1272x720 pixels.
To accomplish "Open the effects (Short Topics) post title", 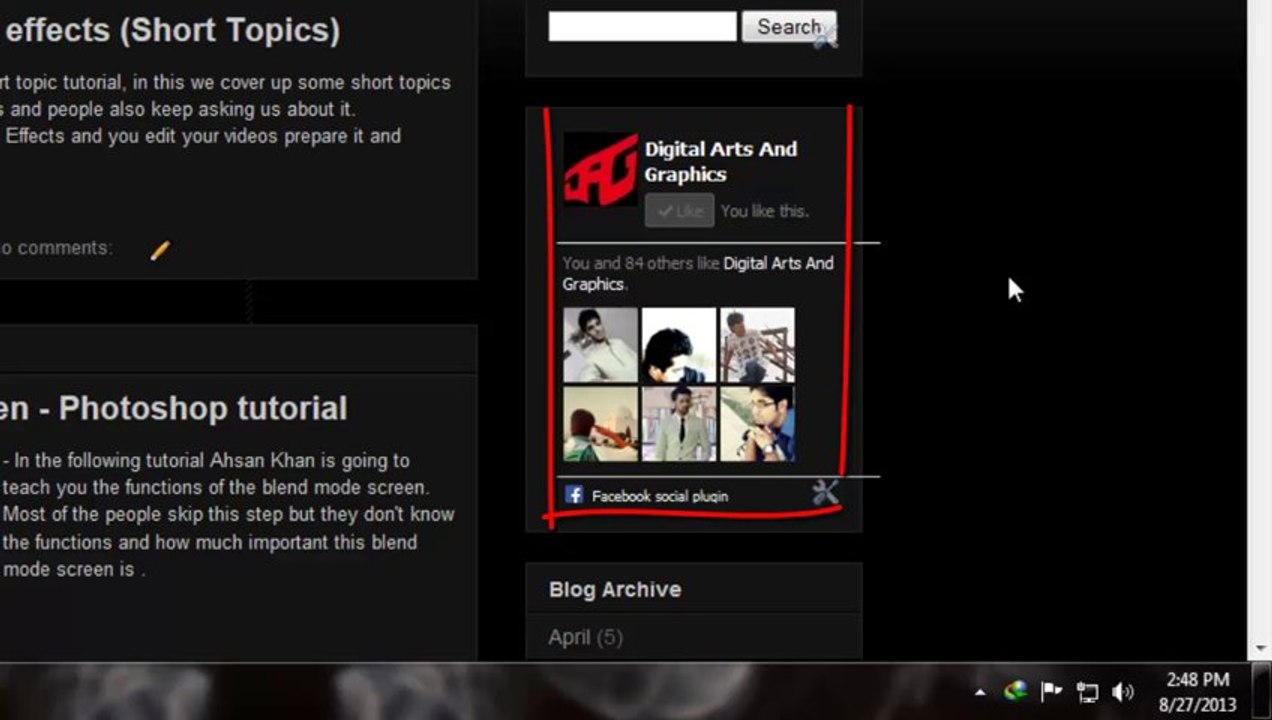I will click(172, 30).
